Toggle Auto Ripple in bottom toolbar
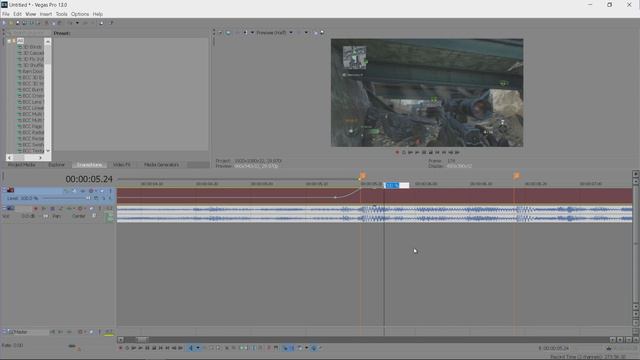The image size is (640, 360). click(x=300, y=348)
